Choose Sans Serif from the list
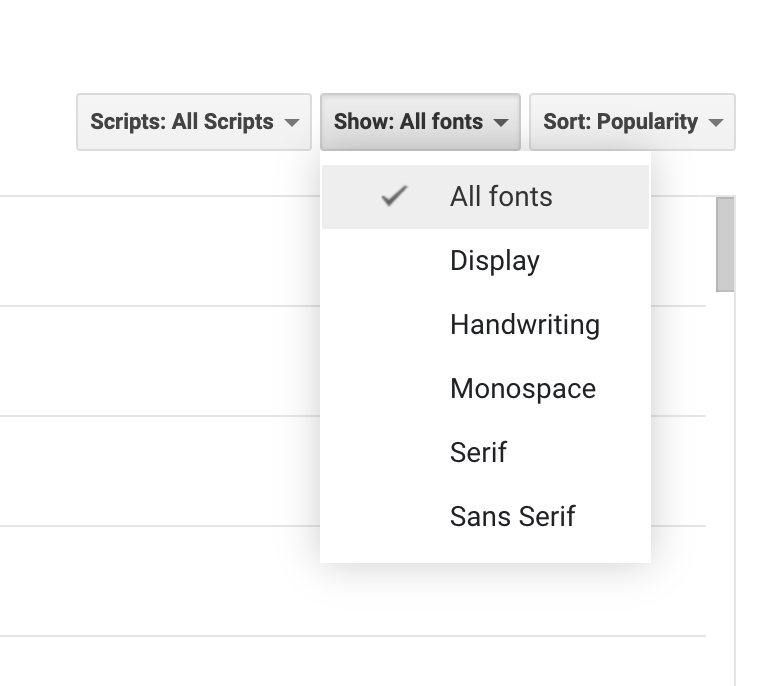Viewport: 774px width, 686px height. (x=512, y=517)
